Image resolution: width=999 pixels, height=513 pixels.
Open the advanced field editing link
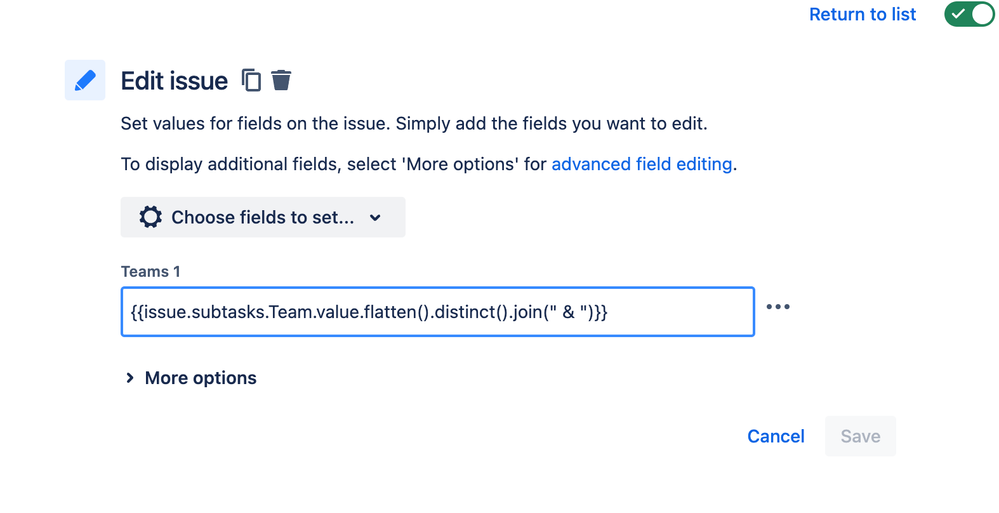click(x=642, y=164)
